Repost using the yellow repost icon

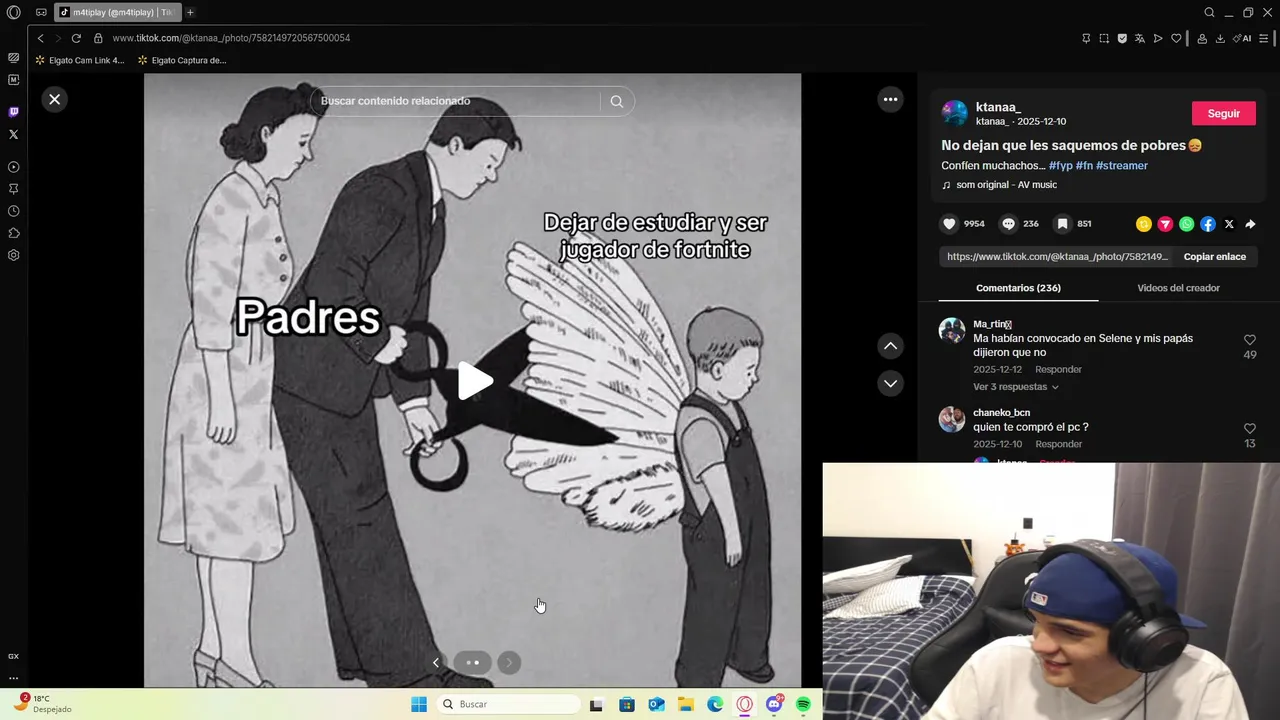click(x=1144, y=224)
